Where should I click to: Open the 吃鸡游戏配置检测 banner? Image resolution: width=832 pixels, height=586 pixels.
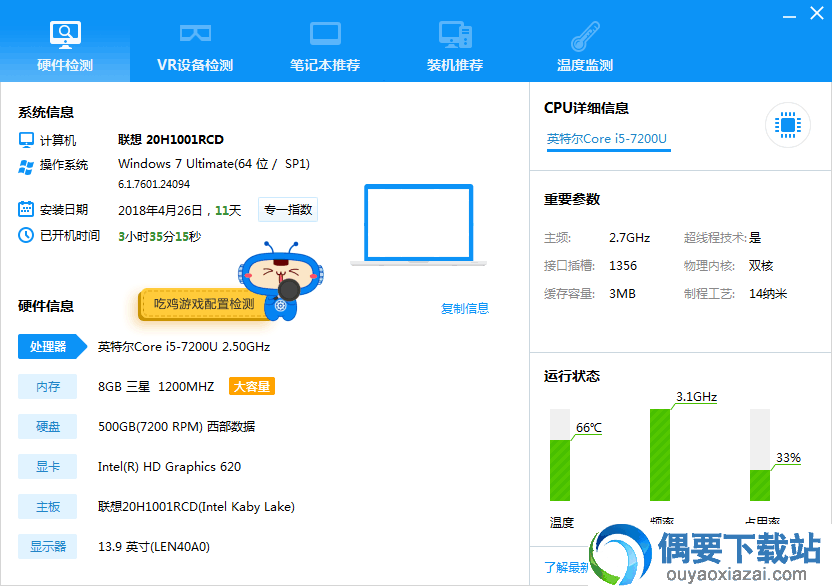204,304
